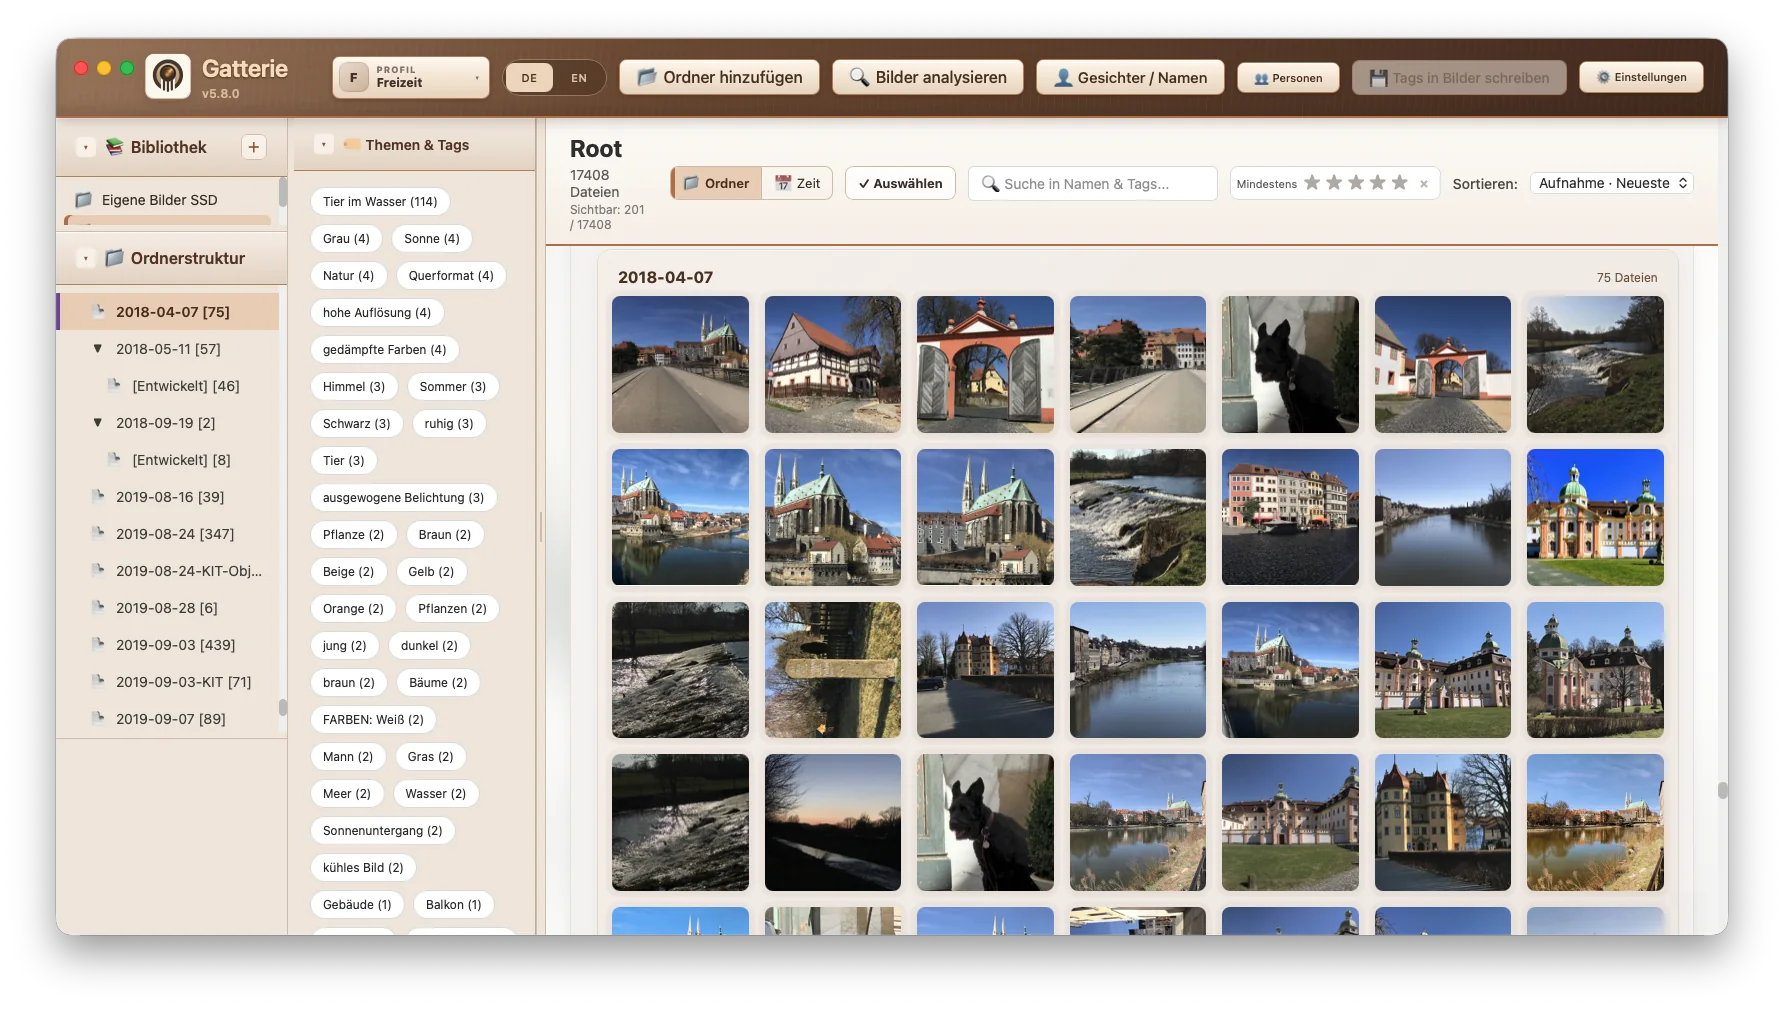This screenshot has width=1784, height=1009.
Task: Toggle the Grau (4) tag filter
Action: [x=346, y=238]
